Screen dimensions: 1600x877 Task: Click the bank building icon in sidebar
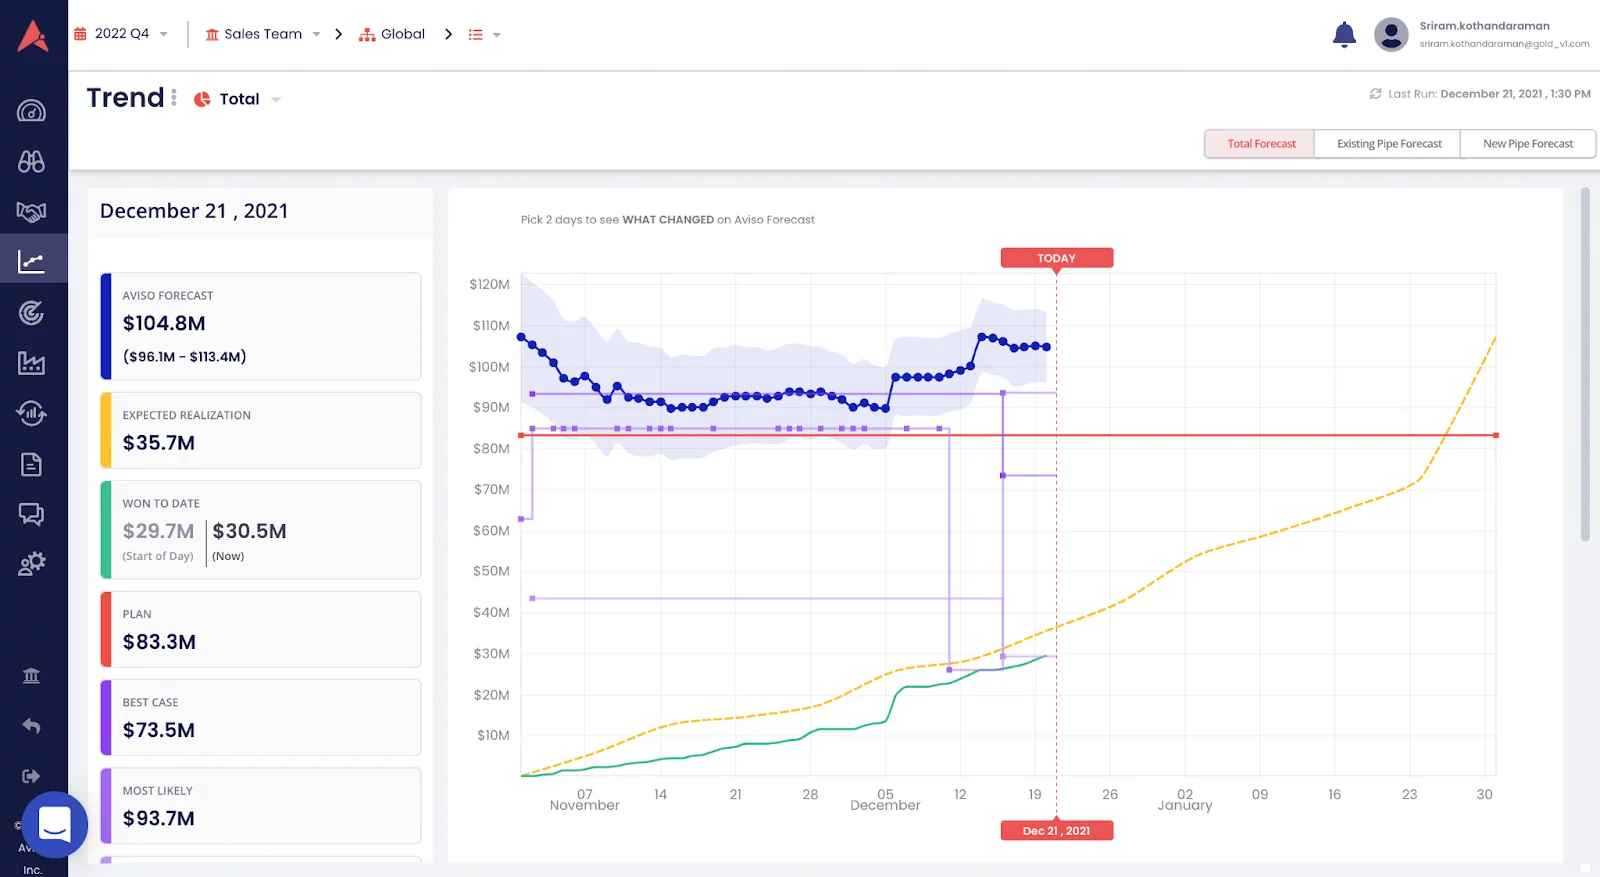click(31, 676)
